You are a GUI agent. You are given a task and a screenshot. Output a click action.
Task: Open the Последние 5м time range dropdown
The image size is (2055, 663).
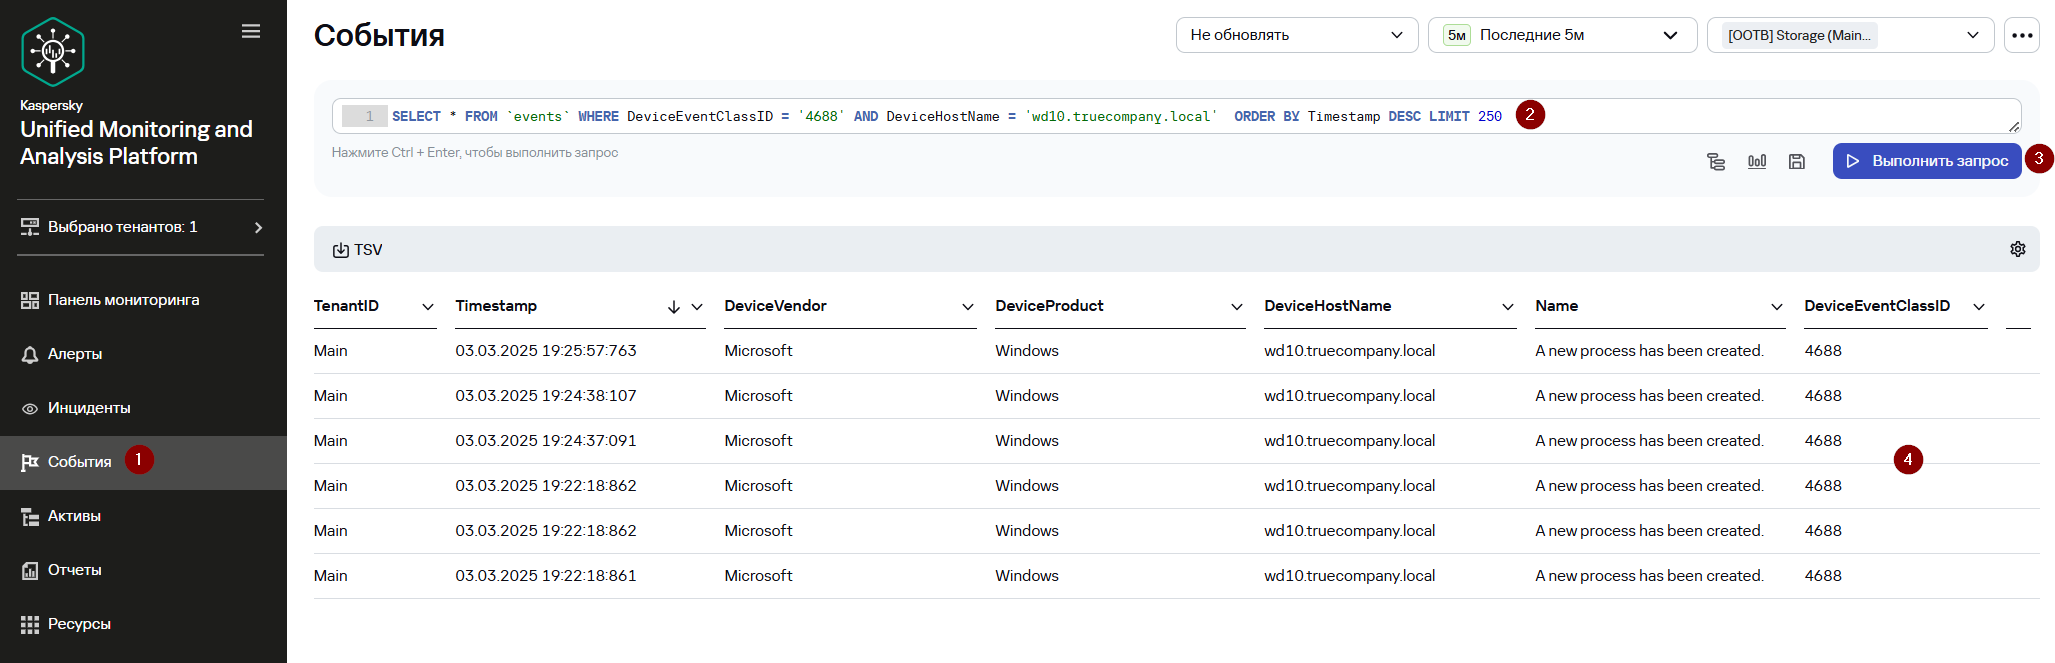[x=1562, y=35]
